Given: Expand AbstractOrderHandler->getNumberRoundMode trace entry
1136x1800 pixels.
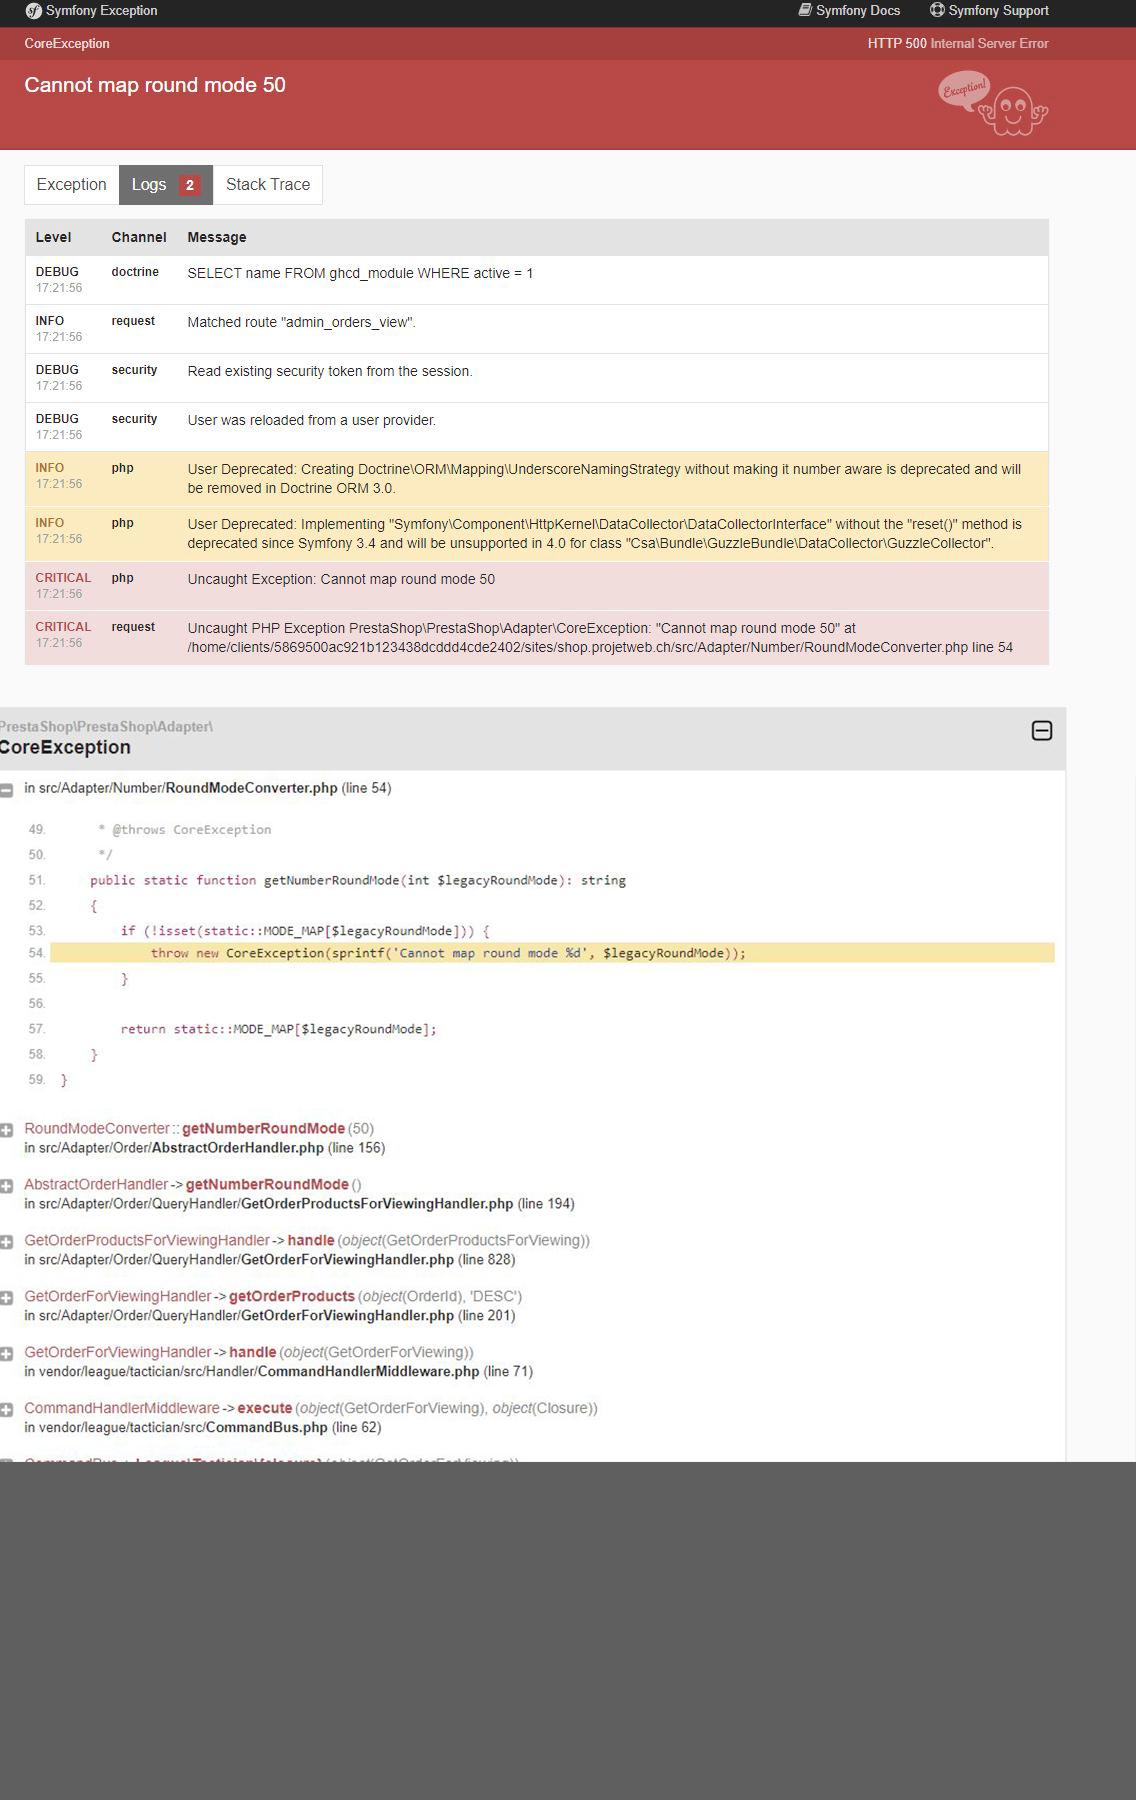Looking at the screenshot, I should point(6,1186).
